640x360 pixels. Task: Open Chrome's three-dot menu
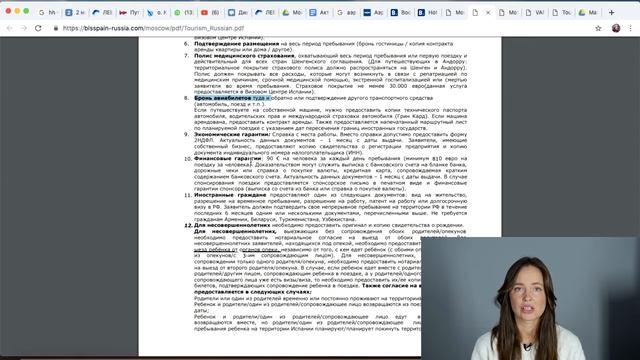[631, 28]
